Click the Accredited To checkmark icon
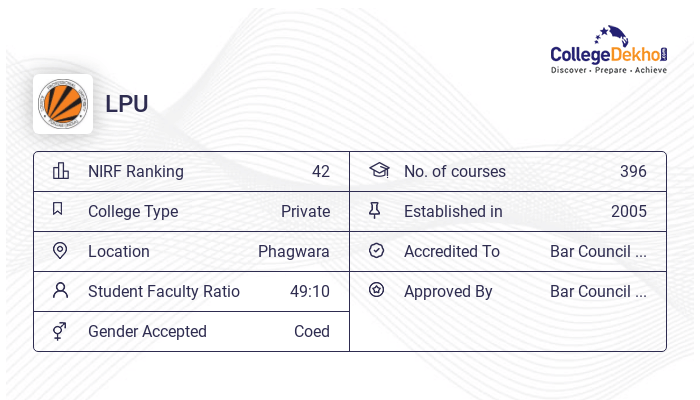Image resolution: width=700 pixels, height=400 pixels. coord(376,251)
